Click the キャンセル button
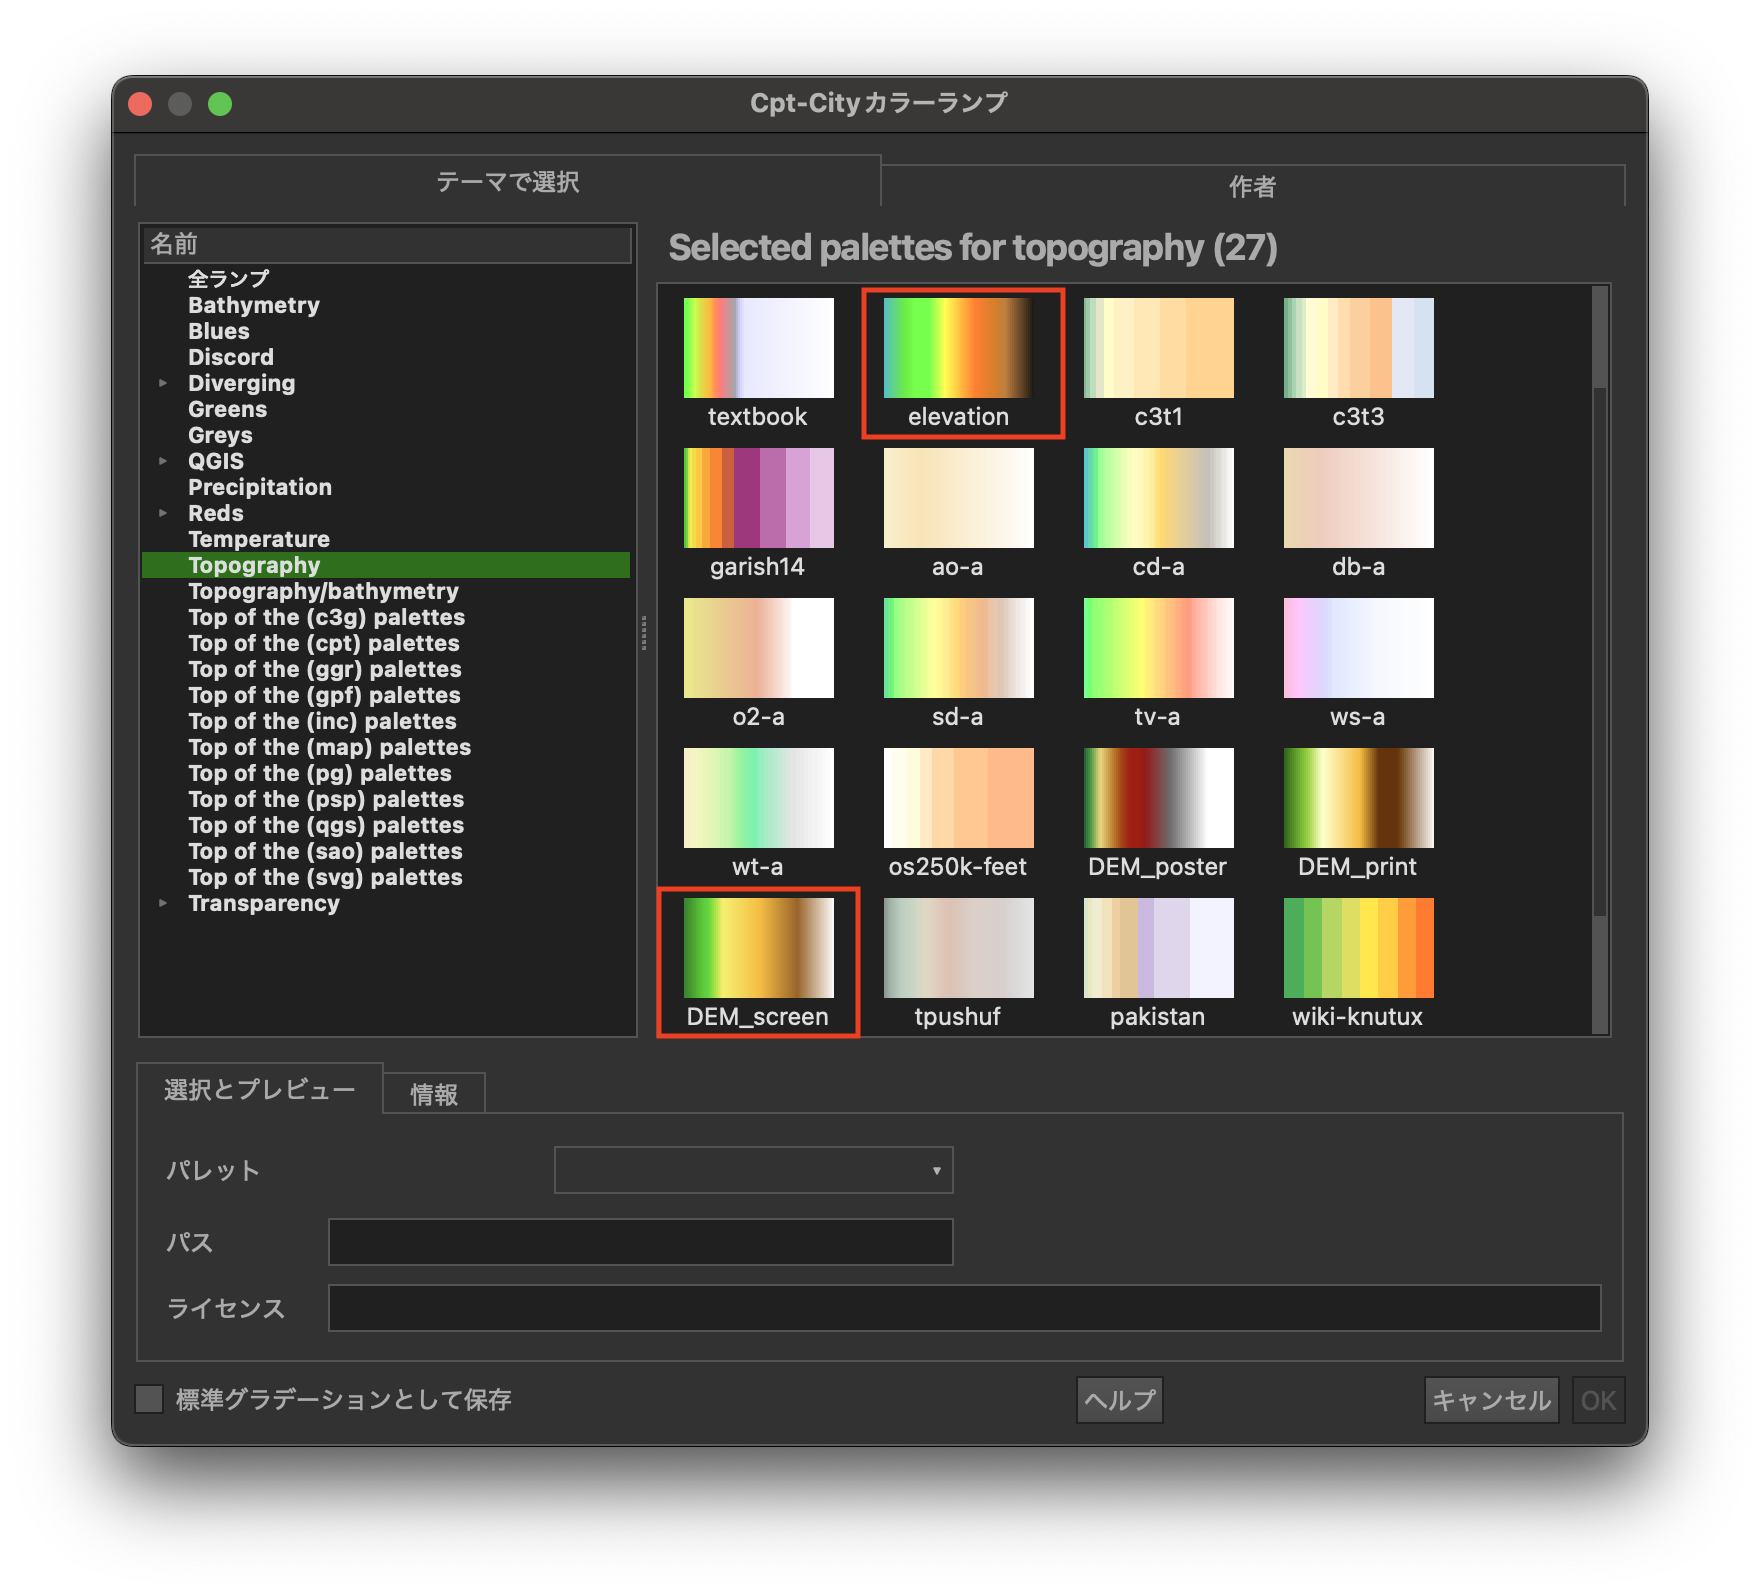 (1490, 1400)
